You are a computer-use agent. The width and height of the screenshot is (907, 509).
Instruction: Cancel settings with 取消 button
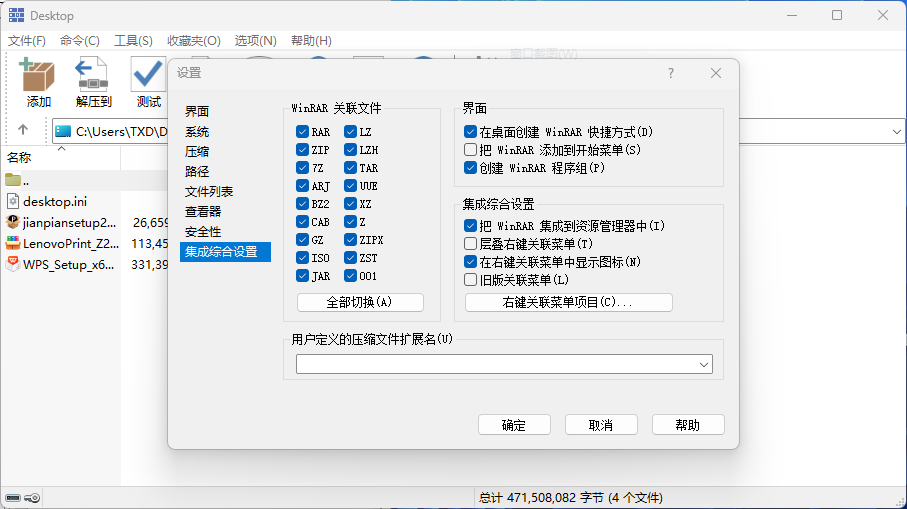(x=601, y=425)
